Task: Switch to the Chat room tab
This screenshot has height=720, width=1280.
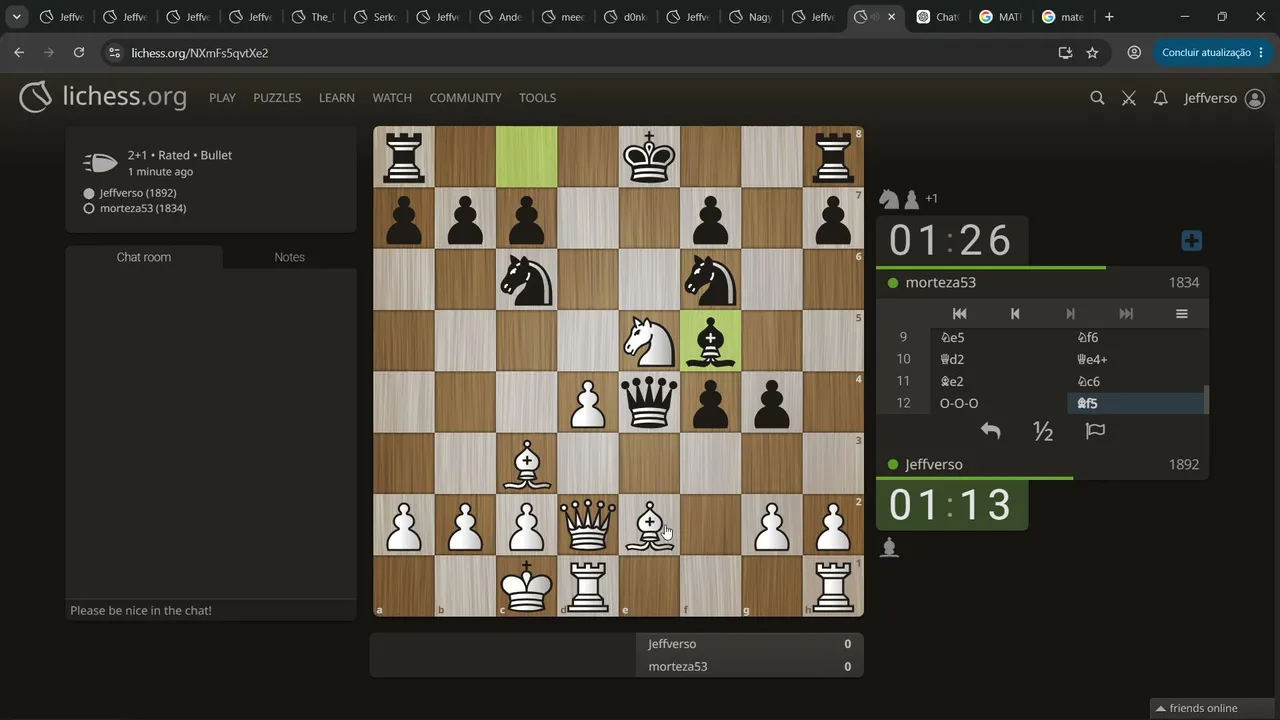Action: point(144,257)
